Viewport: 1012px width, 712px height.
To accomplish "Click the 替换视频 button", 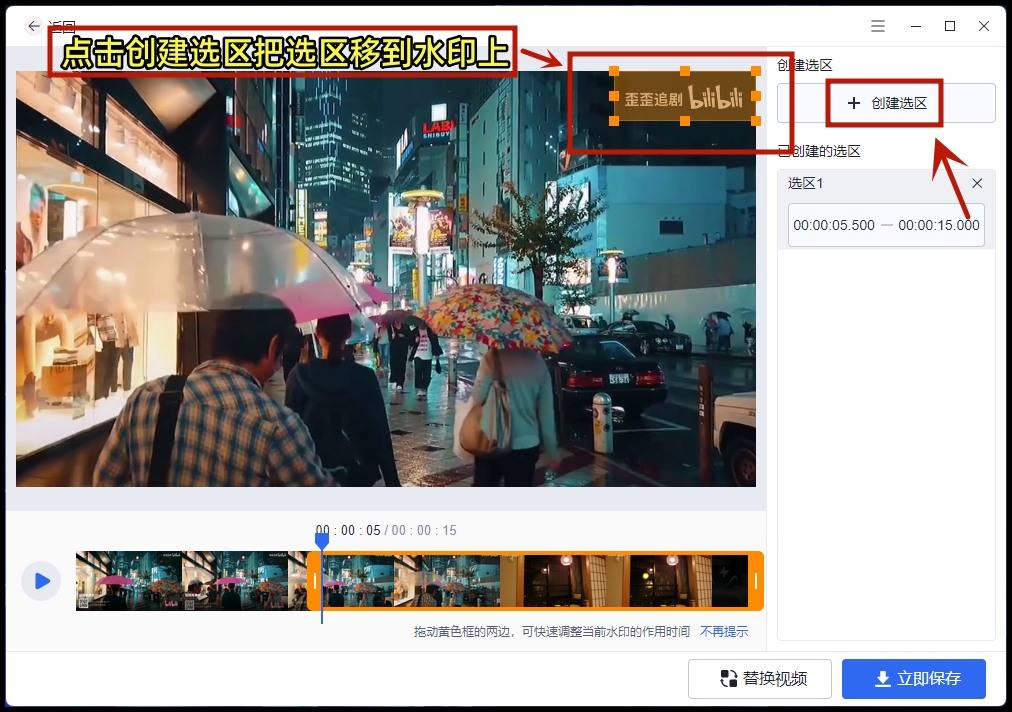I will point(763,679).
